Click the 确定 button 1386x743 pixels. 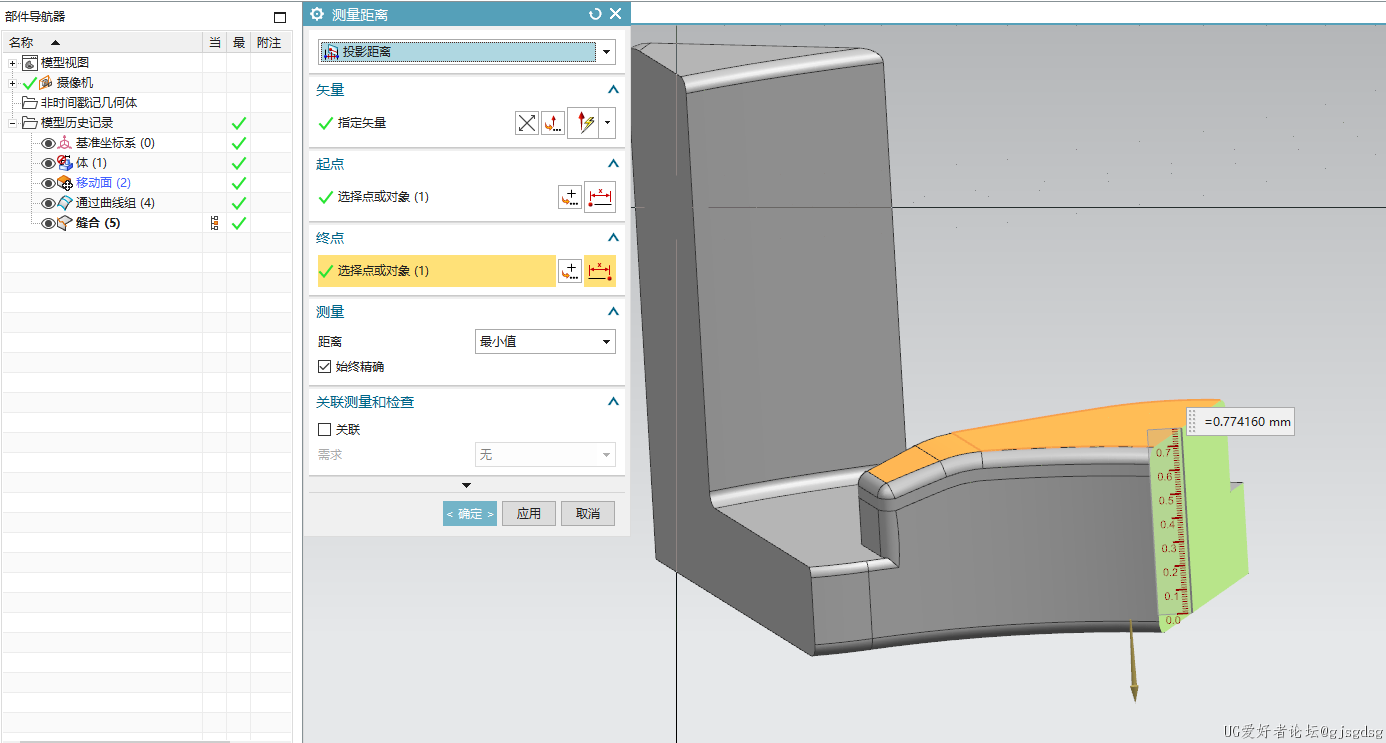(470, 514)
